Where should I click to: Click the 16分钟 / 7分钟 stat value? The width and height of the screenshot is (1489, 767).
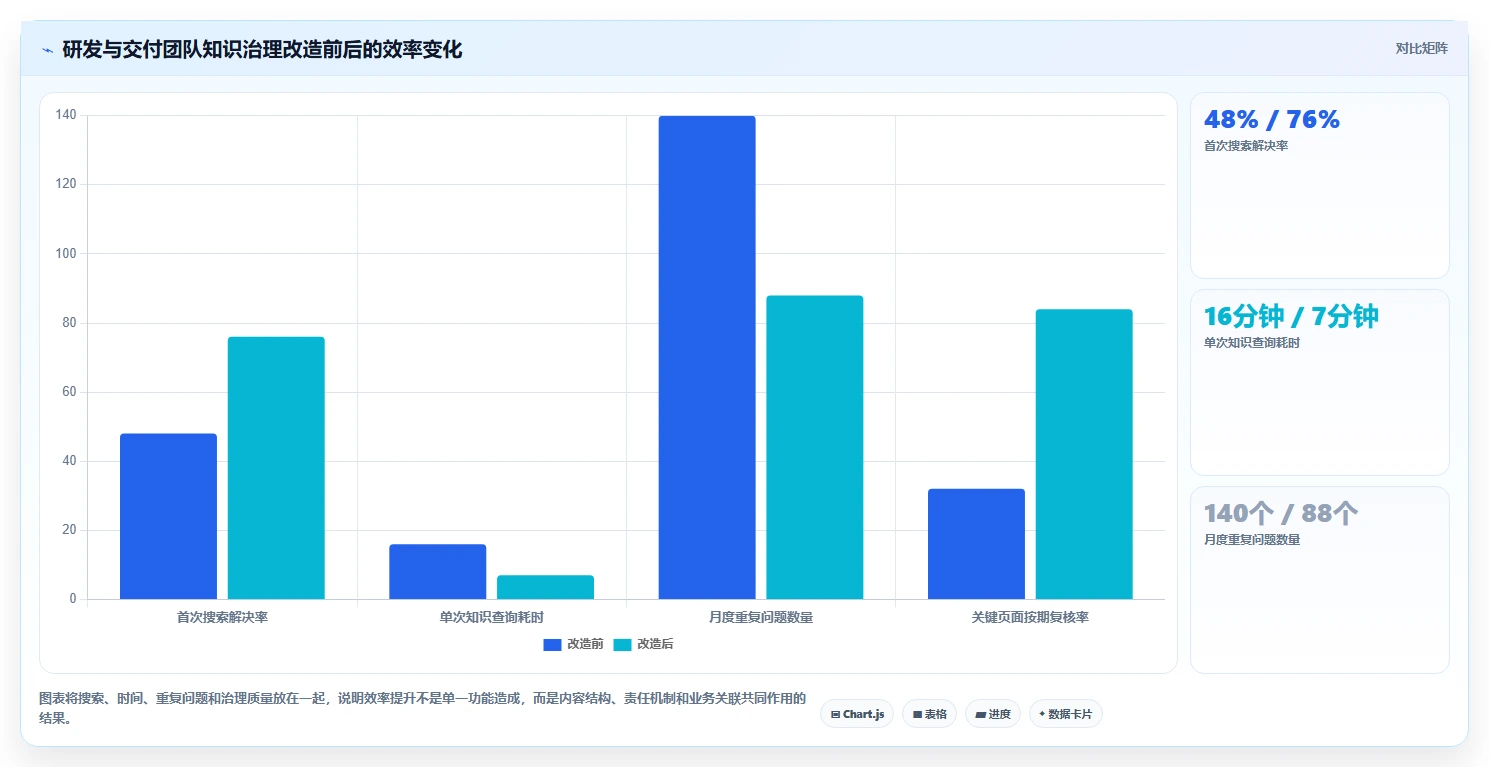pos(1291,316)
